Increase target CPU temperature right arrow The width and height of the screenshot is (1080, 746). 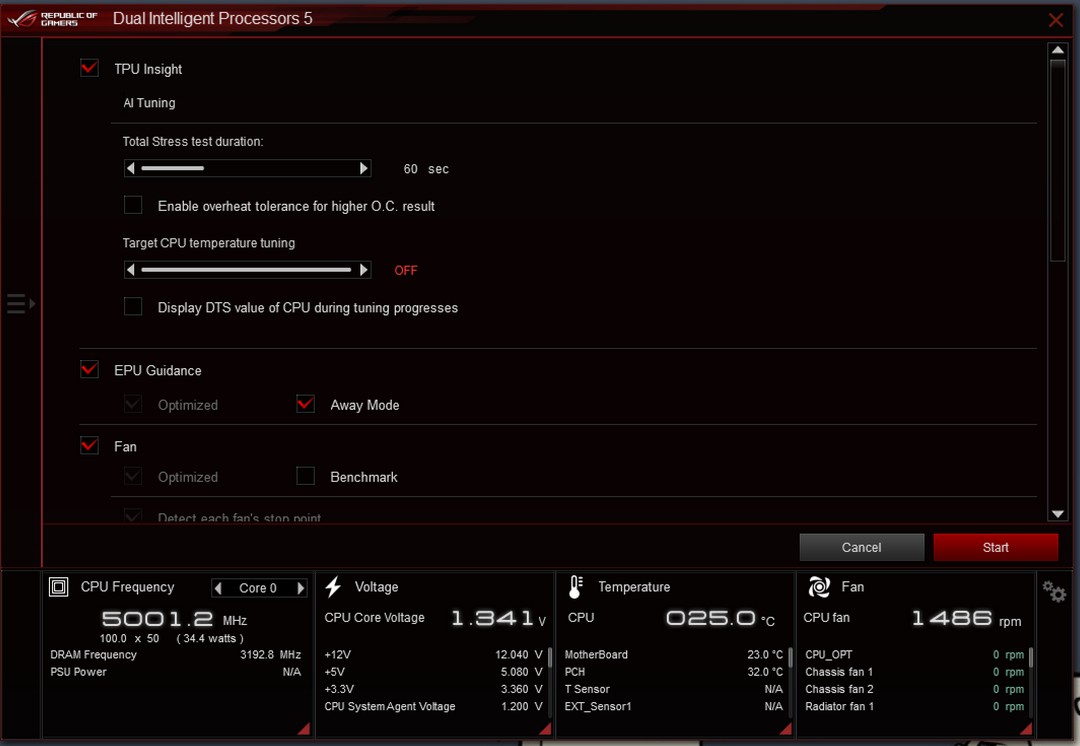pyautogui.click(x=364, y=269)
